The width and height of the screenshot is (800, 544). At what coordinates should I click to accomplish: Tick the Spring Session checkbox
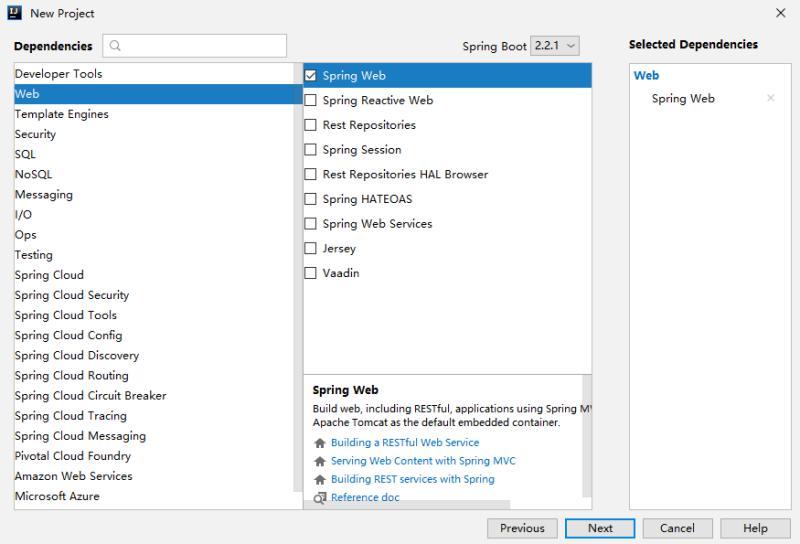[x=310, y=150]
